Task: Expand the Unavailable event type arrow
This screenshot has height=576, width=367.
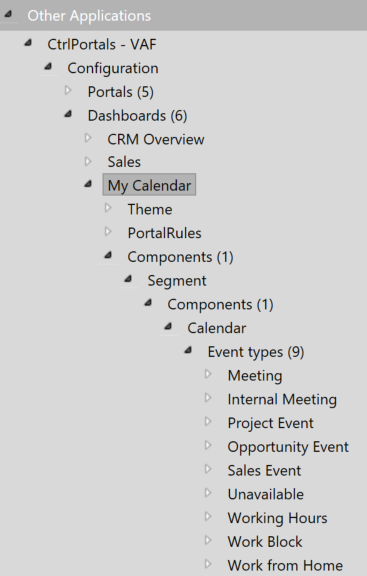Action: (208, 493)
